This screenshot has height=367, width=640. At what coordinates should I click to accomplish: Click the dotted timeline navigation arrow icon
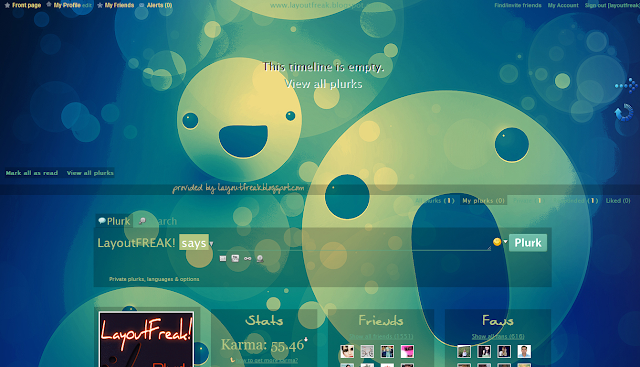pos(626,85)
